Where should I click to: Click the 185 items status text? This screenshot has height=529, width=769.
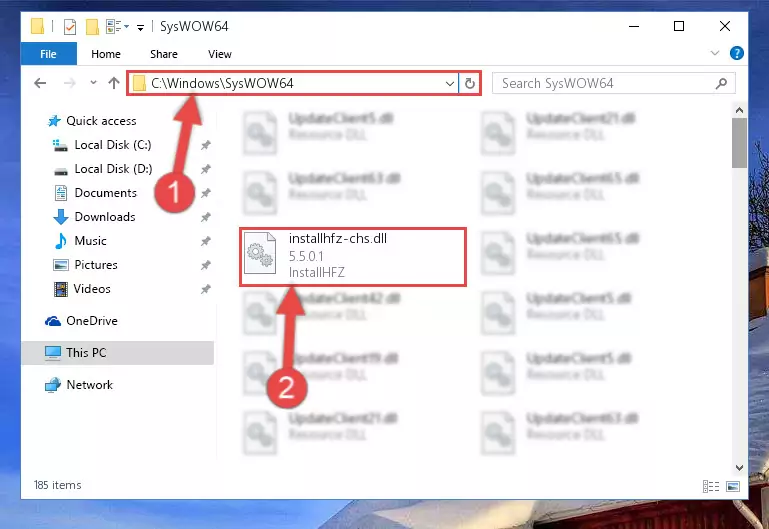[57, 485]
